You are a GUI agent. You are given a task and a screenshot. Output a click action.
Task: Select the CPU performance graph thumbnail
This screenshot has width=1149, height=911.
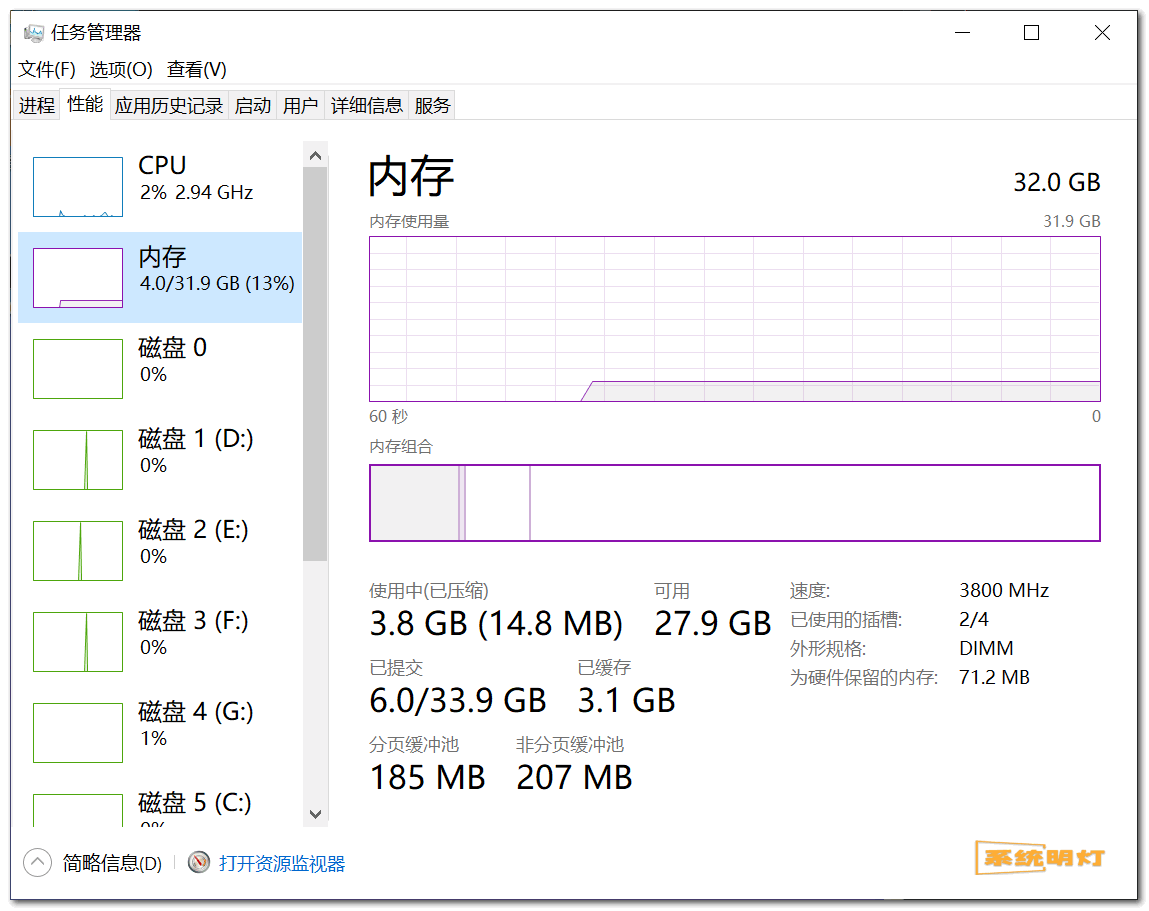point(78,187)
